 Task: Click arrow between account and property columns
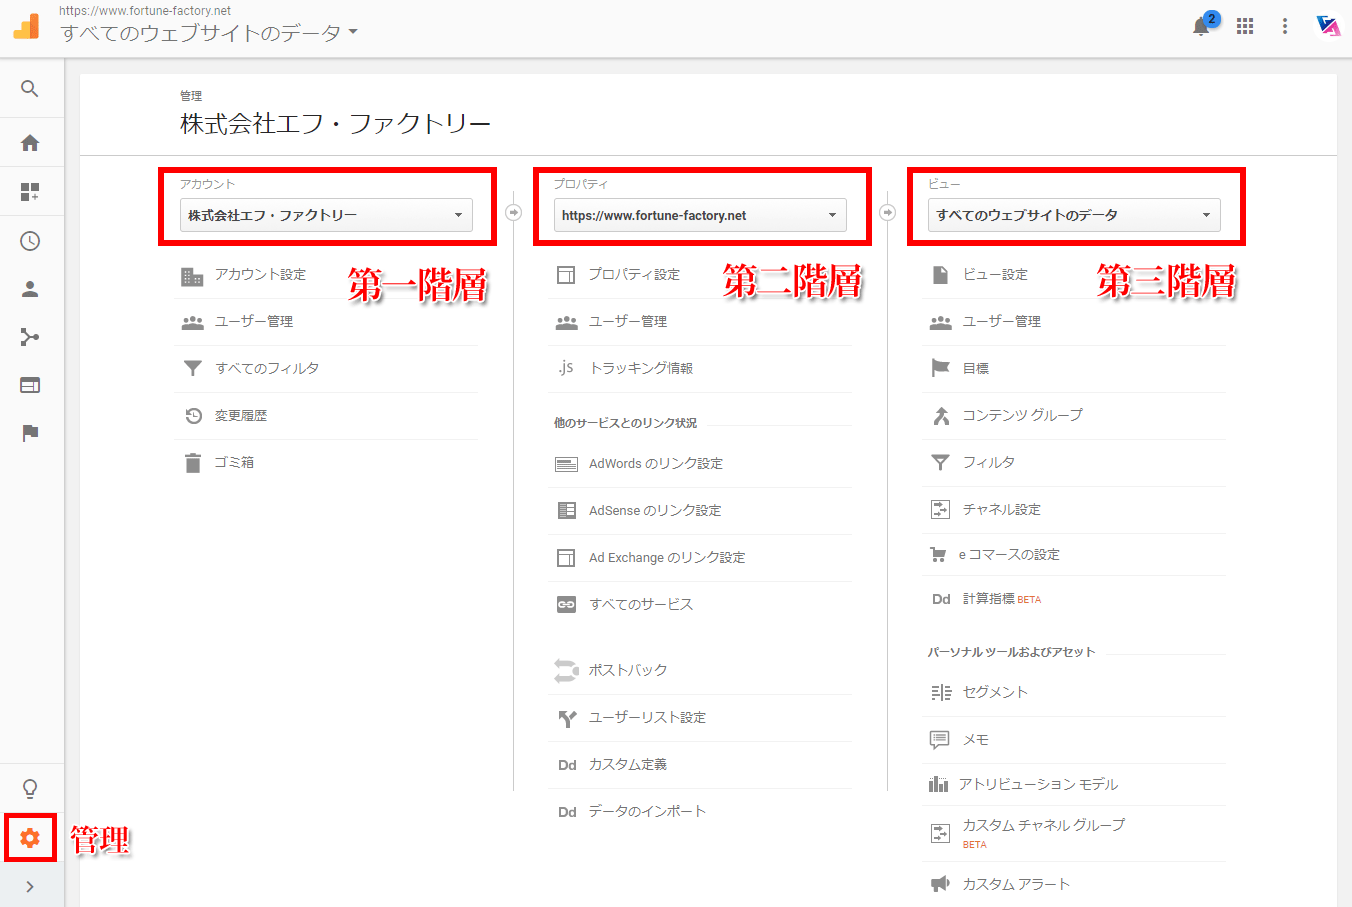pyautogui.click(x=514, y=212)
